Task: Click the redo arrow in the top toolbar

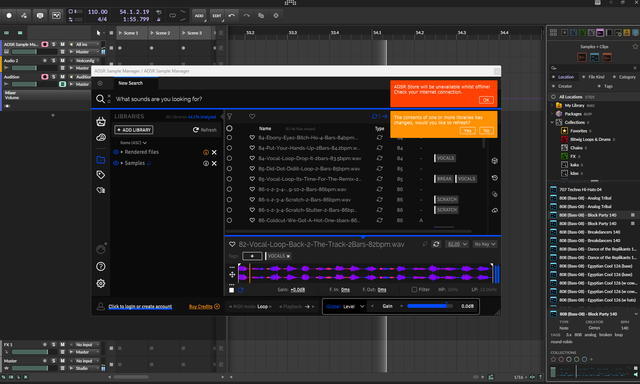Action: pyautogui.click(x=246, y=16)
